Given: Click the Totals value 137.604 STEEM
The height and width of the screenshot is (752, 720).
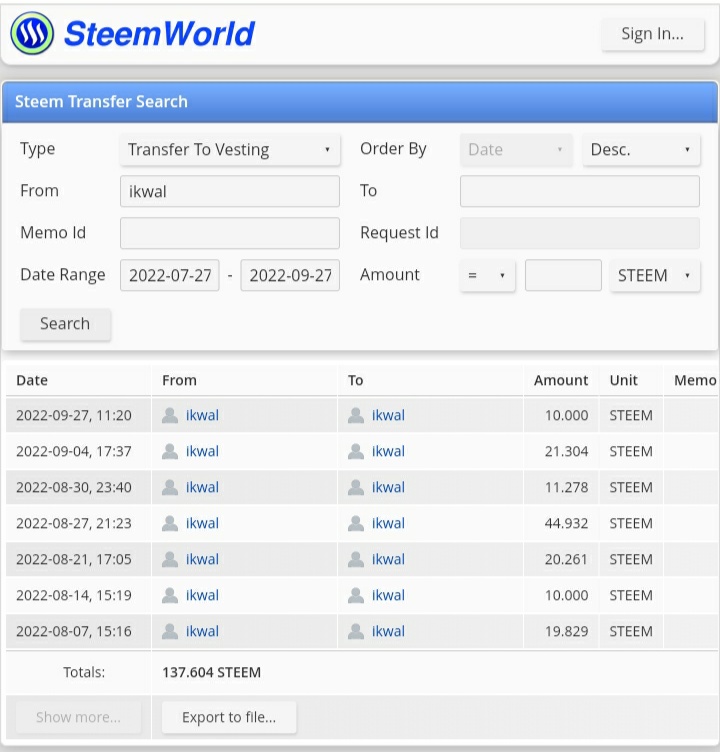Looking at the screenshot, I should pyautogui.click(x=212, y=672).
